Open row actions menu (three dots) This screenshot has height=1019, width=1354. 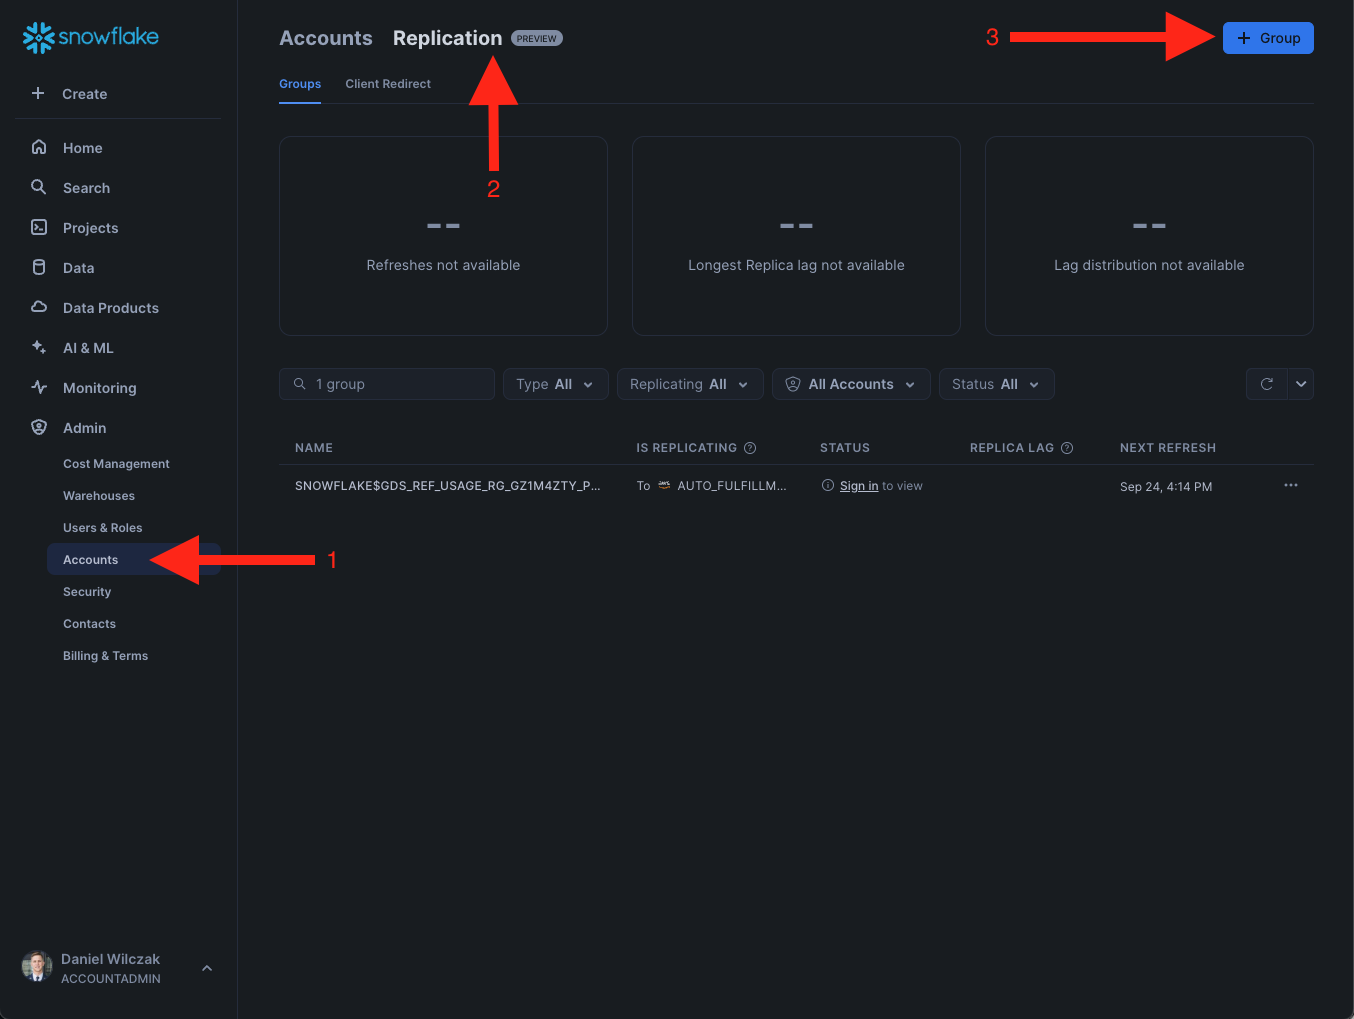[x=1291, y=486]
